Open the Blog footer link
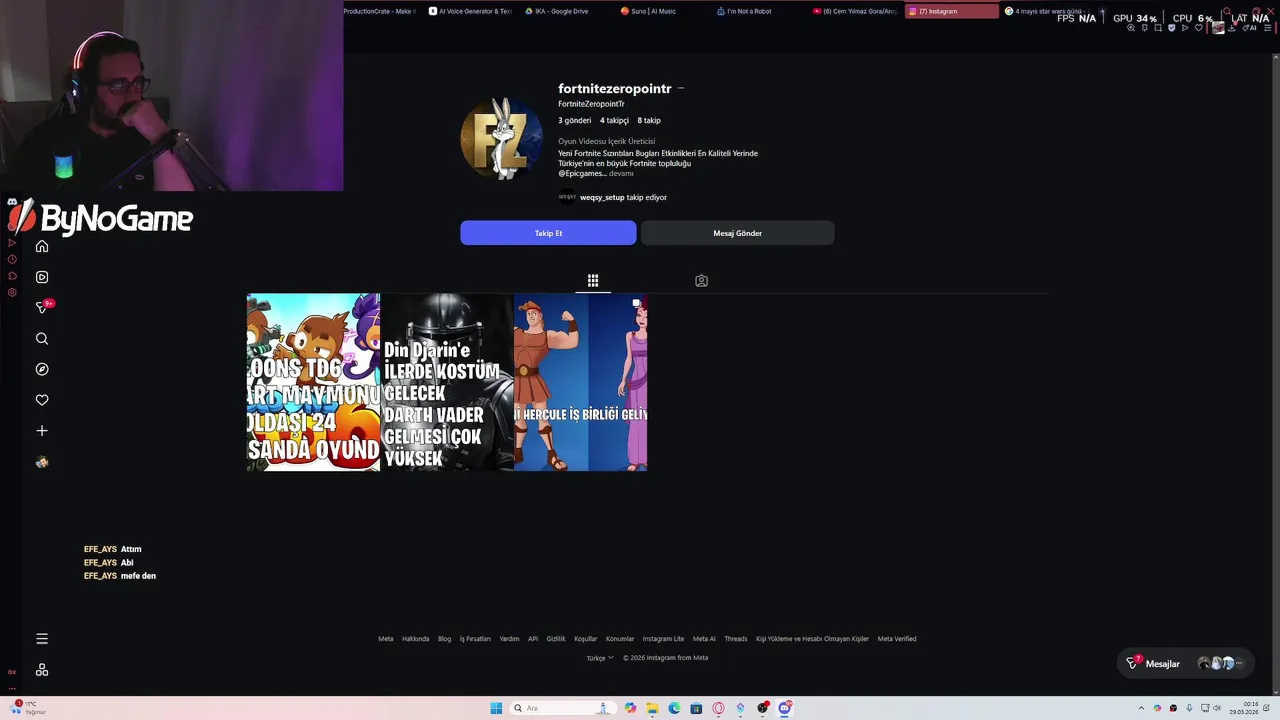This screenshot has width=1280, height=720. pyautogui.click(x=444, y=639)
